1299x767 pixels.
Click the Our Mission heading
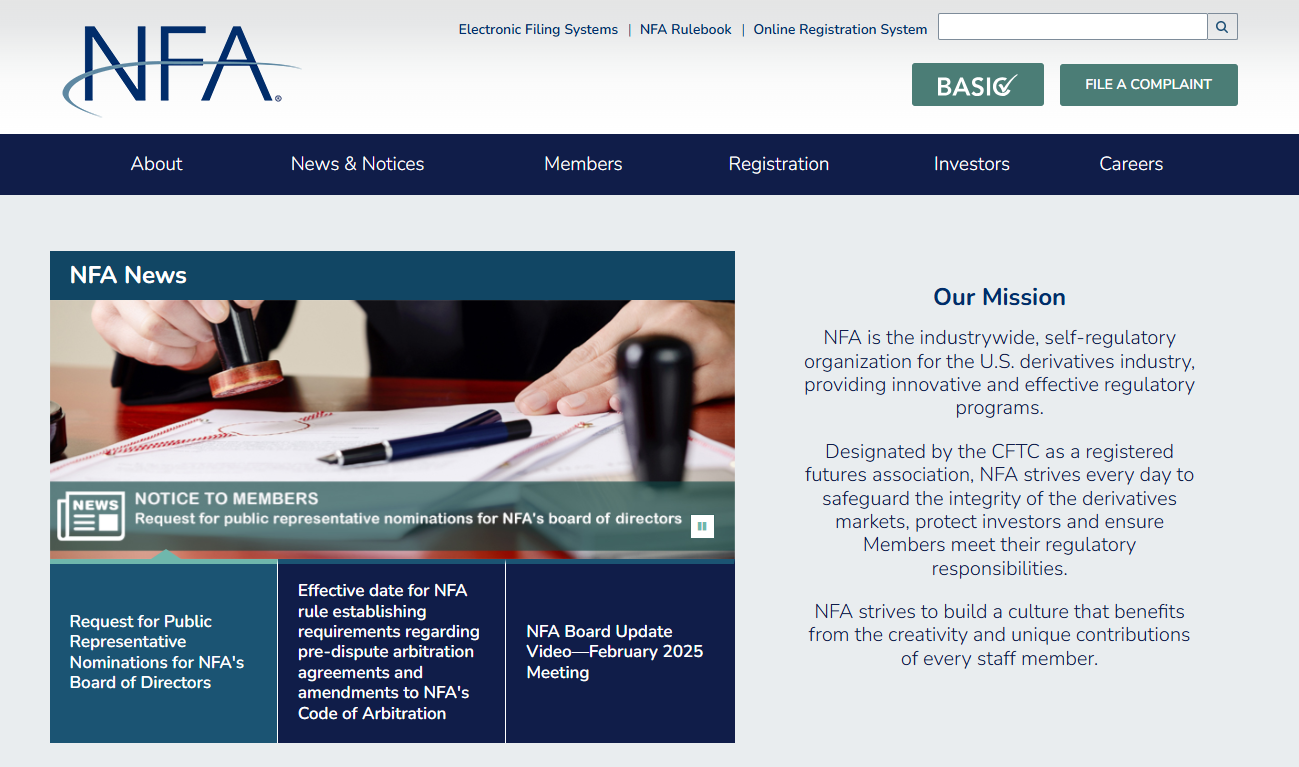(999, 297)
